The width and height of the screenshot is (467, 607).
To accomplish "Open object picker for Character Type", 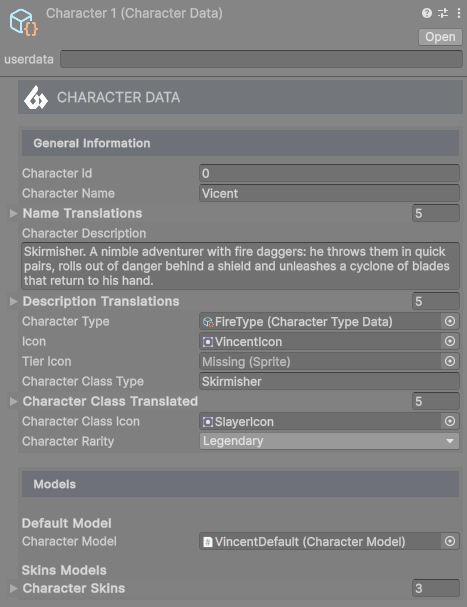I will tap(450, 321).
